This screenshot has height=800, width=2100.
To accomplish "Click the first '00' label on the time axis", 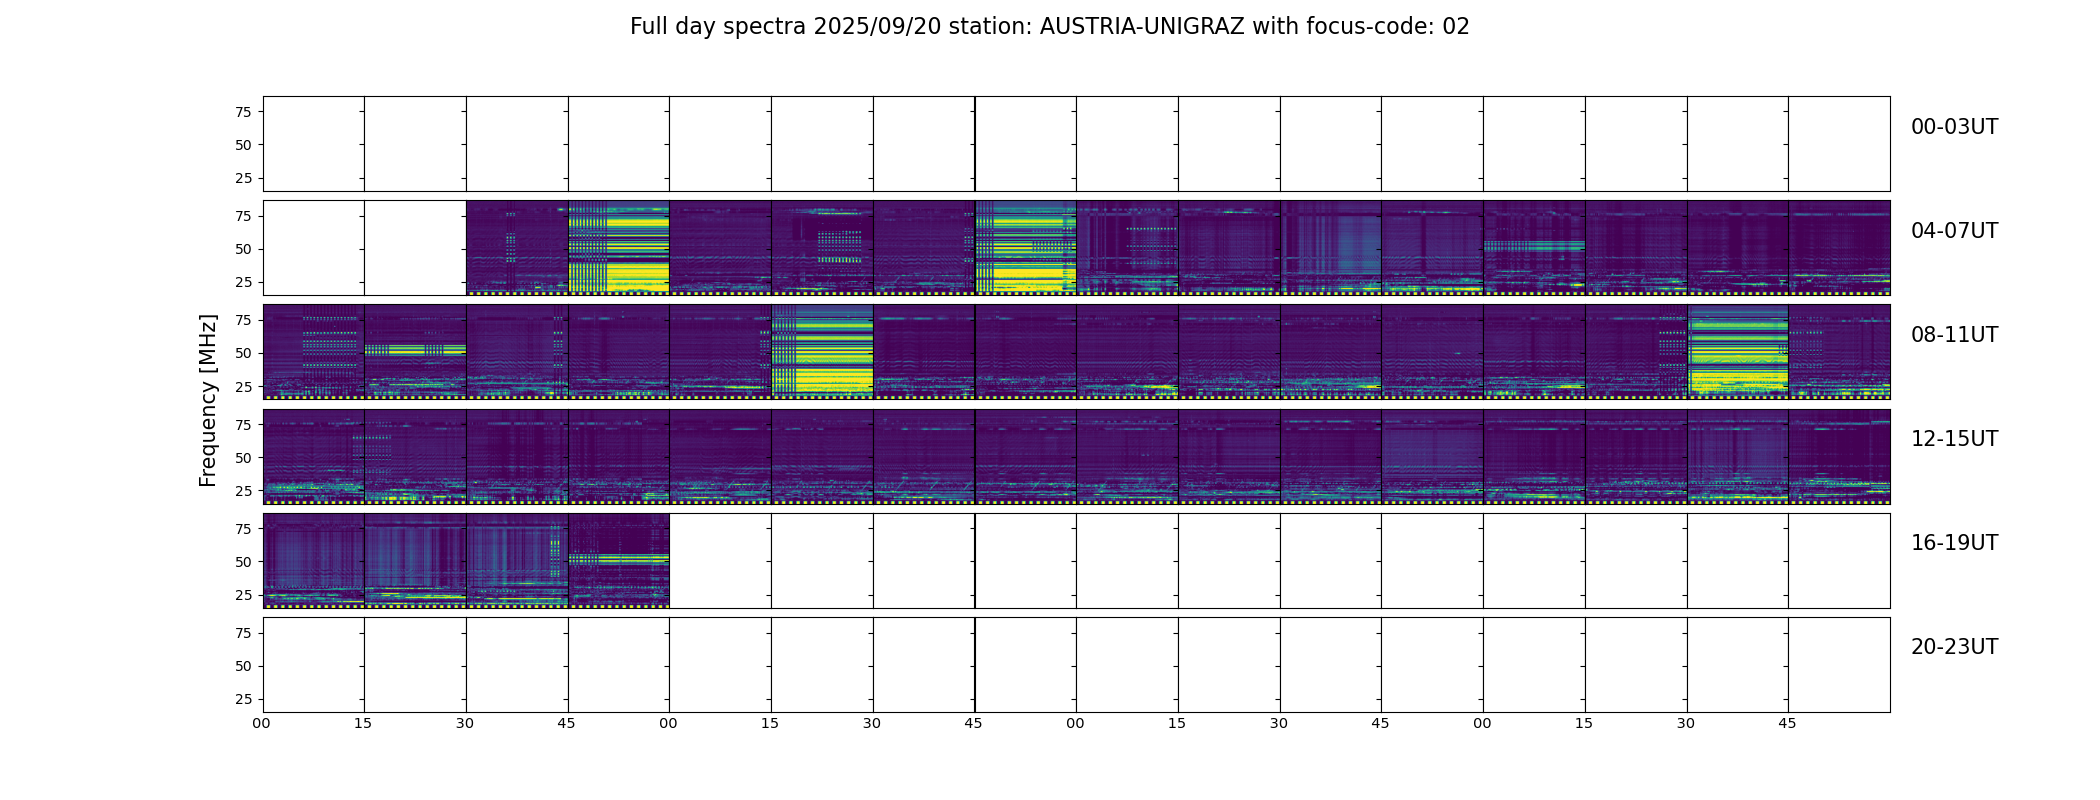I will tap(261, 723).
